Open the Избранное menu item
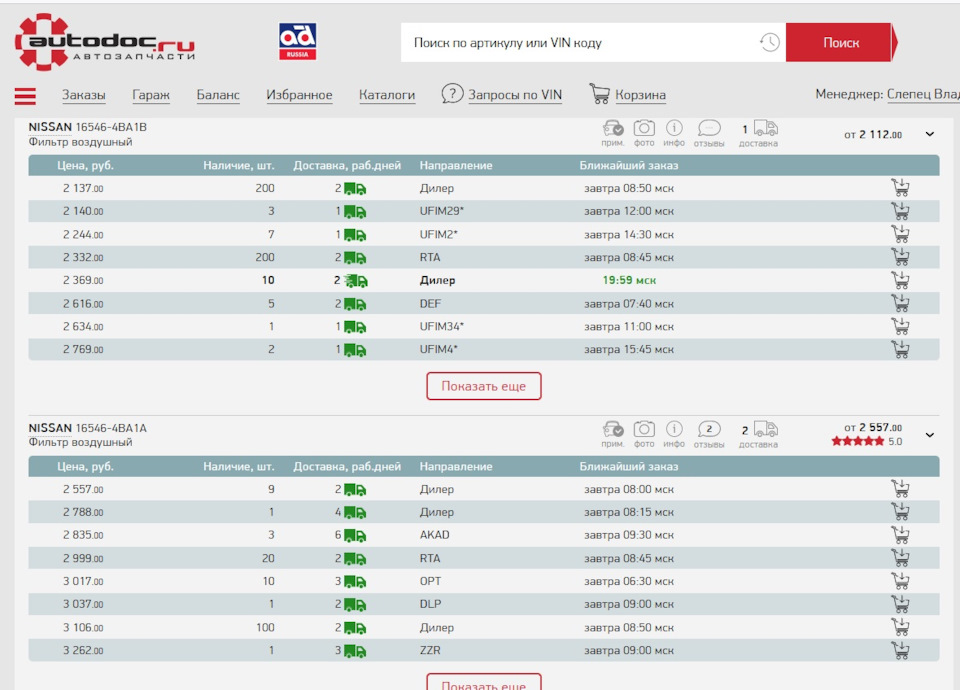This screenshot has width=960, height=690. coord(299,95)
